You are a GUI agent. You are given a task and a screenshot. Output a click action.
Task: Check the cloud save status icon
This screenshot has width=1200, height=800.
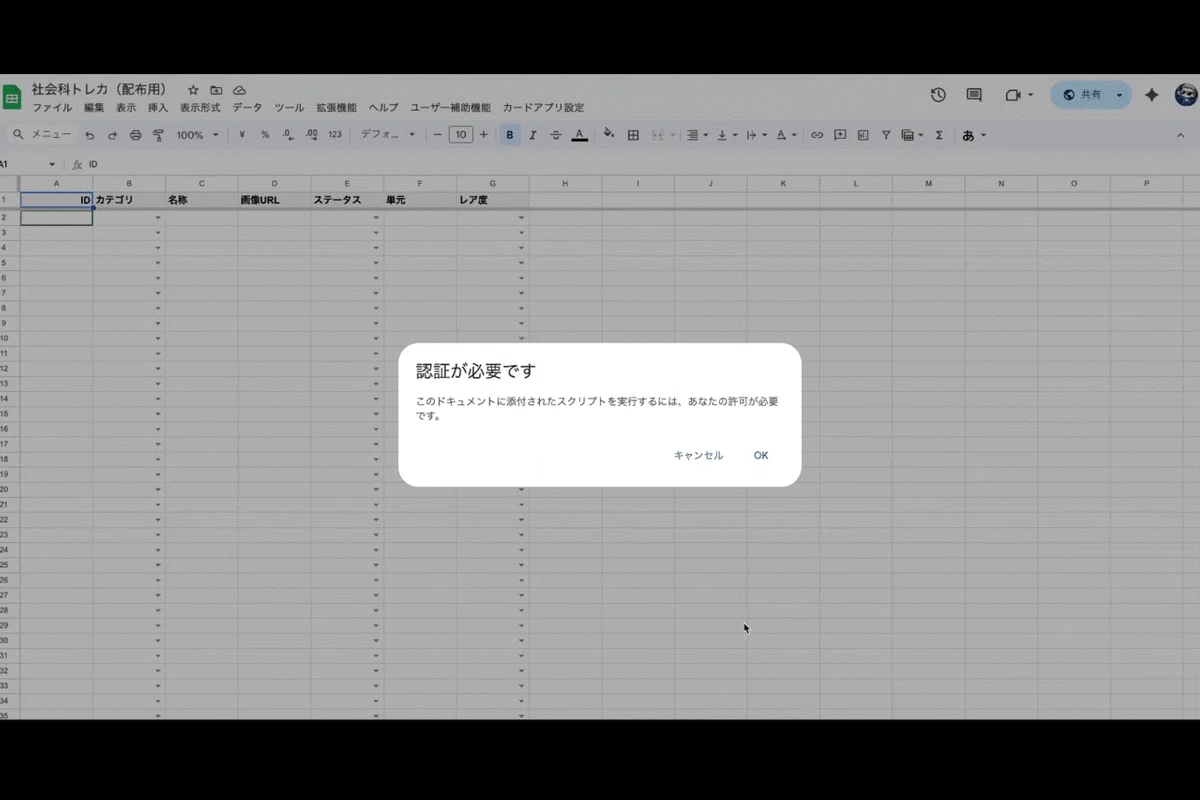pos(239,90)
